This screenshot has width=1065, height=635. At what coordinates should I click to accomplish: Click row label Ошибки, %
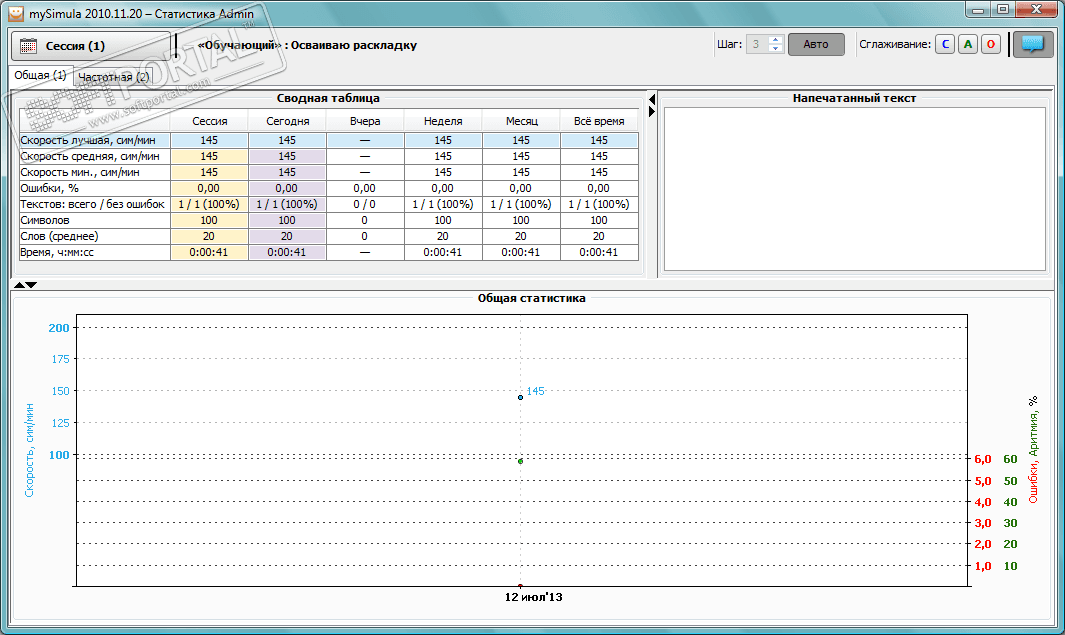tap(94, 188)
